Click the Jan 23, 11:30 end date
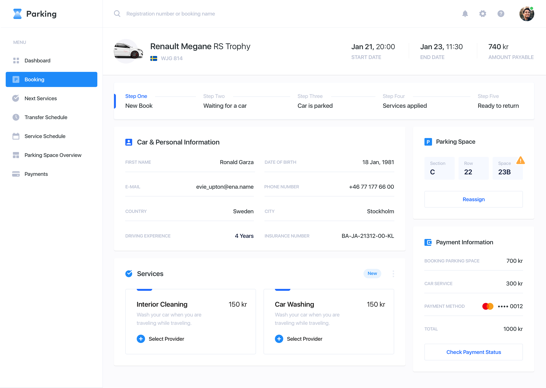 [x=442, y=47]
